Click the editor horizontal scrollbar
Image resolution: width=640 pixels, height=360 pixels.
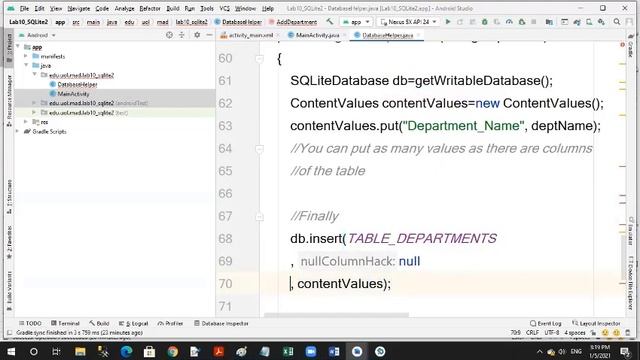click(x=336, y=315)
